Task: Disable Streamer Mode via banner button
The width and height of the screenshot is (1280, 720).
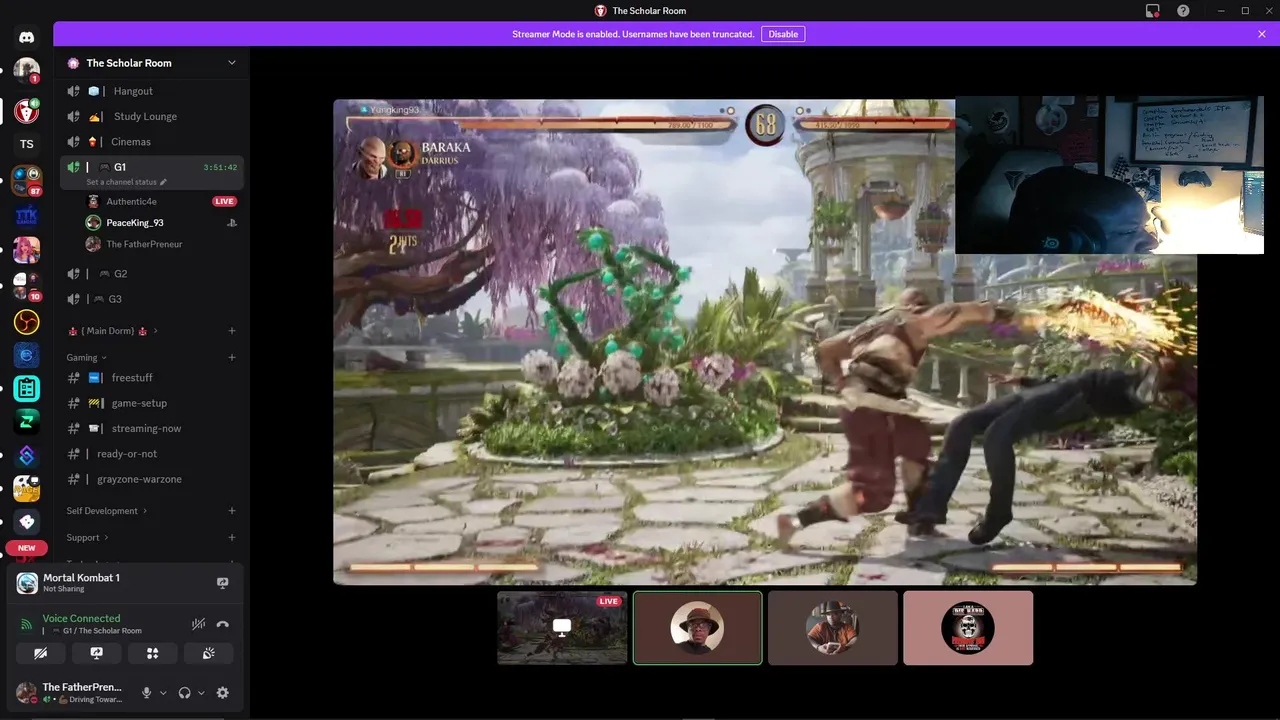Action: pyautogui.click(x=783, y=34)
